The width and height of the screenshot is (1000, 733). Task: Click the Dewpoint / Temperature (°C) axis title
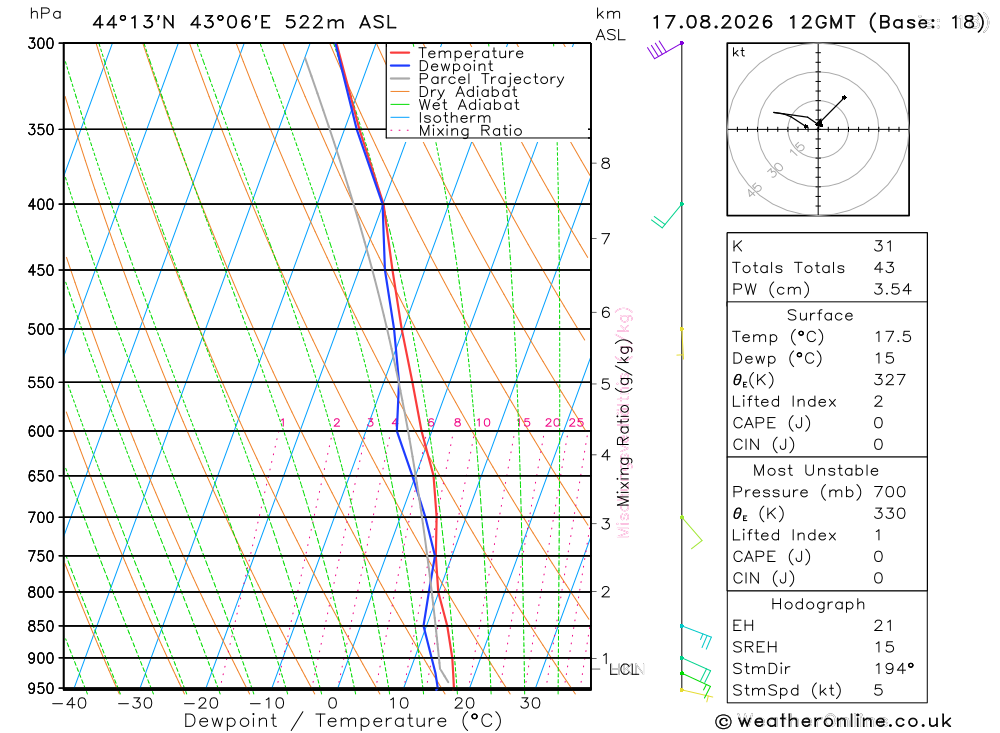342,721
